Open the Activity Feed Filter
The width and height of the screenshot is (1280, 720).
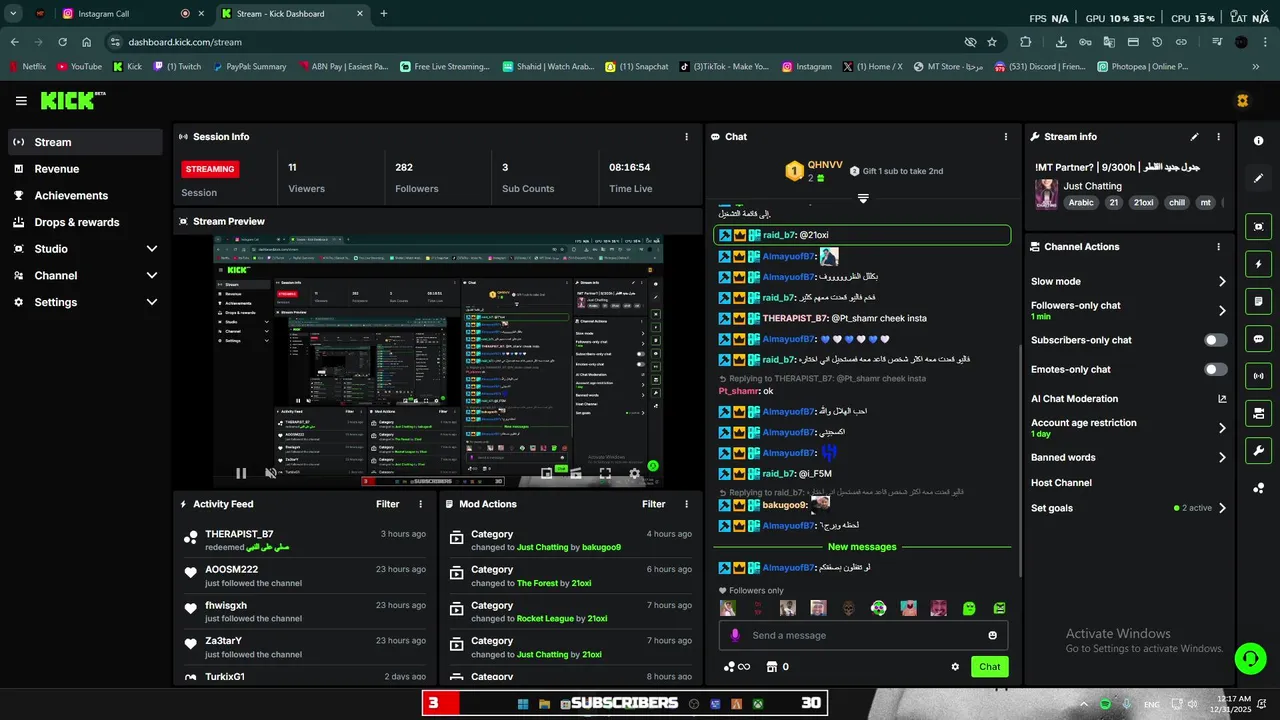click(x=387, y=504)
